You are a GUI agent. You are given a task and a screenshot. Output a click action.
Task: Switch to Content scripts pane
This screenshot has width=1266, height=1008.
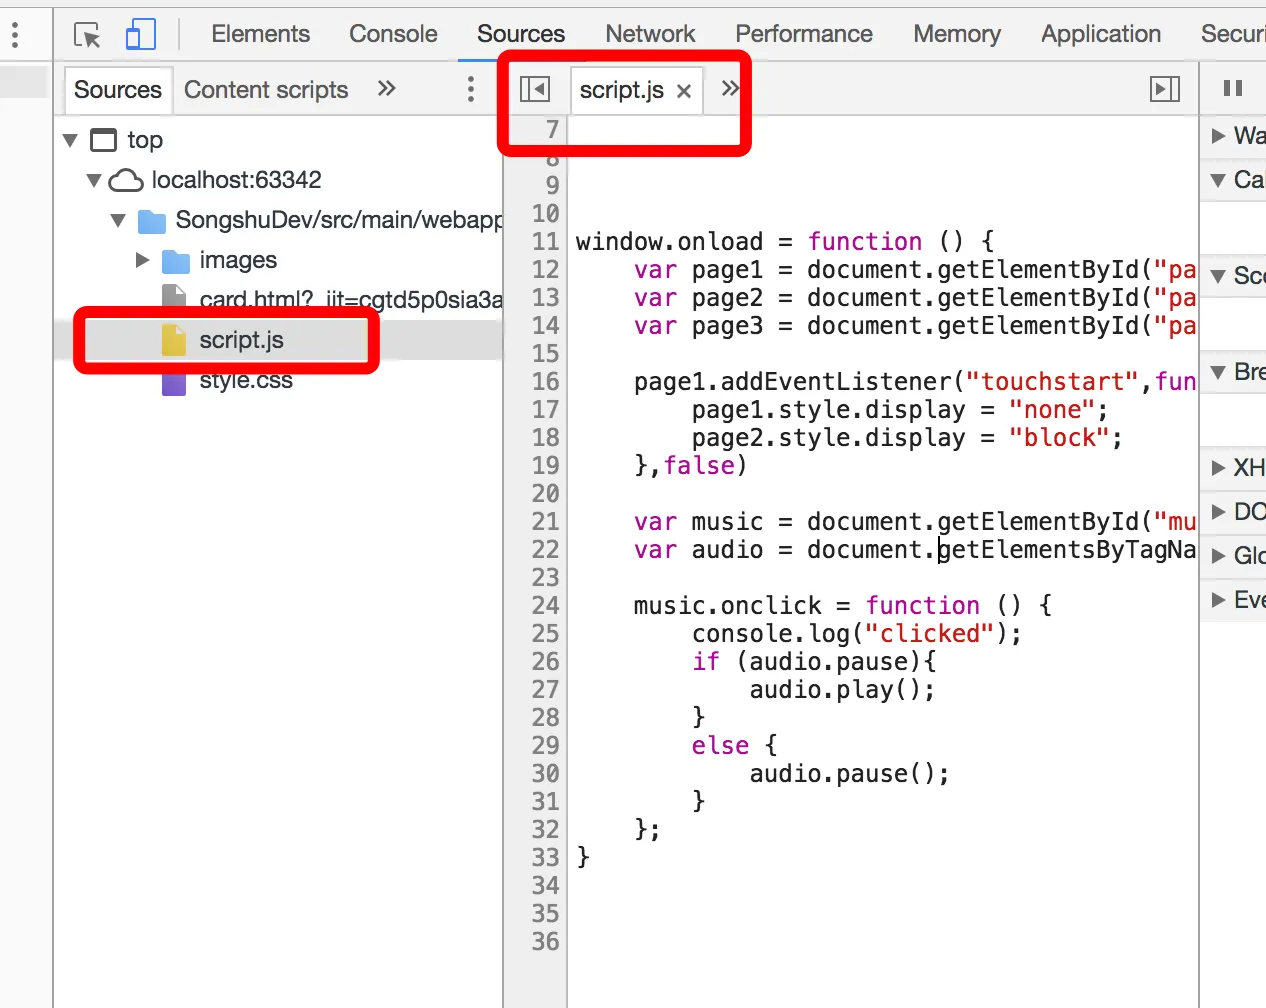(266, 90)
